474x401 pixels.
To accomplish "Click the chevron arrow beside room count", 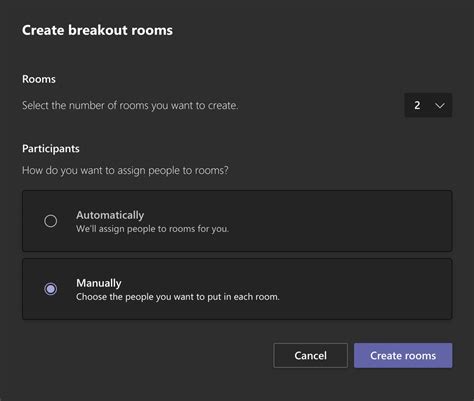I will coord(440,106).
